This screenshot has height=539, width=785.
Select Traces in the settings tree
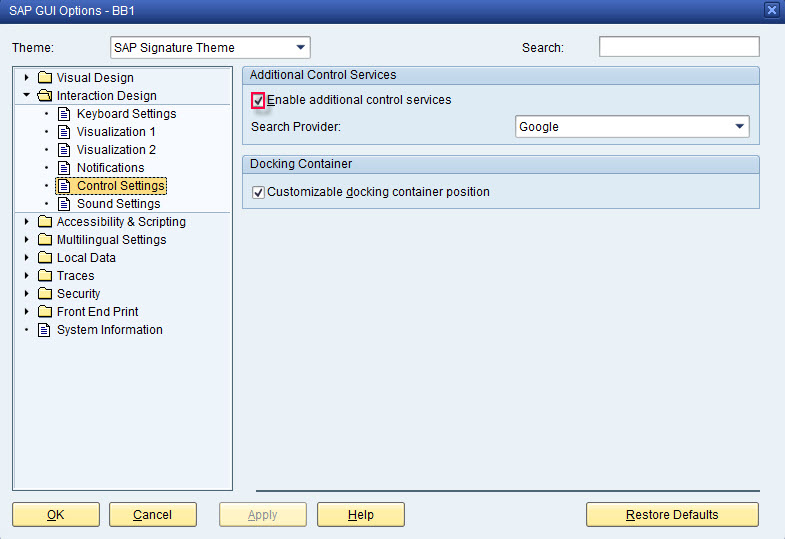point(76,276)
